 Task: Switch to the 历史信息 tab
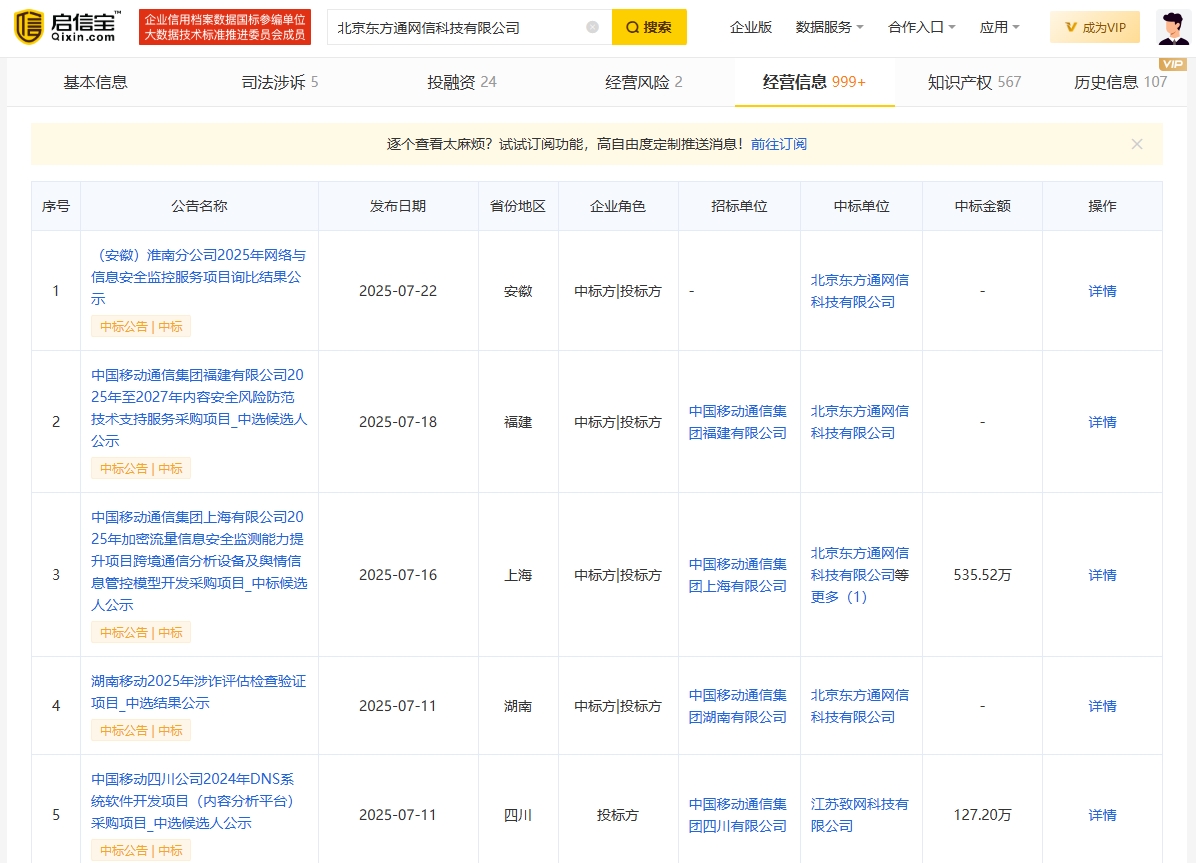1120,82
